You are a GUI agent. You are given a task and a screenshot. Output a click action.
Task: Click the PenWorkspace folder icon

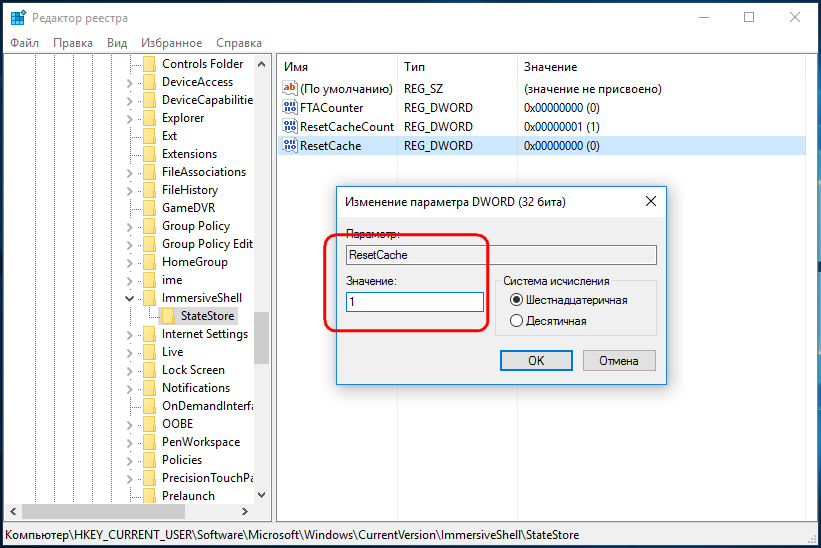coord(149,442)
